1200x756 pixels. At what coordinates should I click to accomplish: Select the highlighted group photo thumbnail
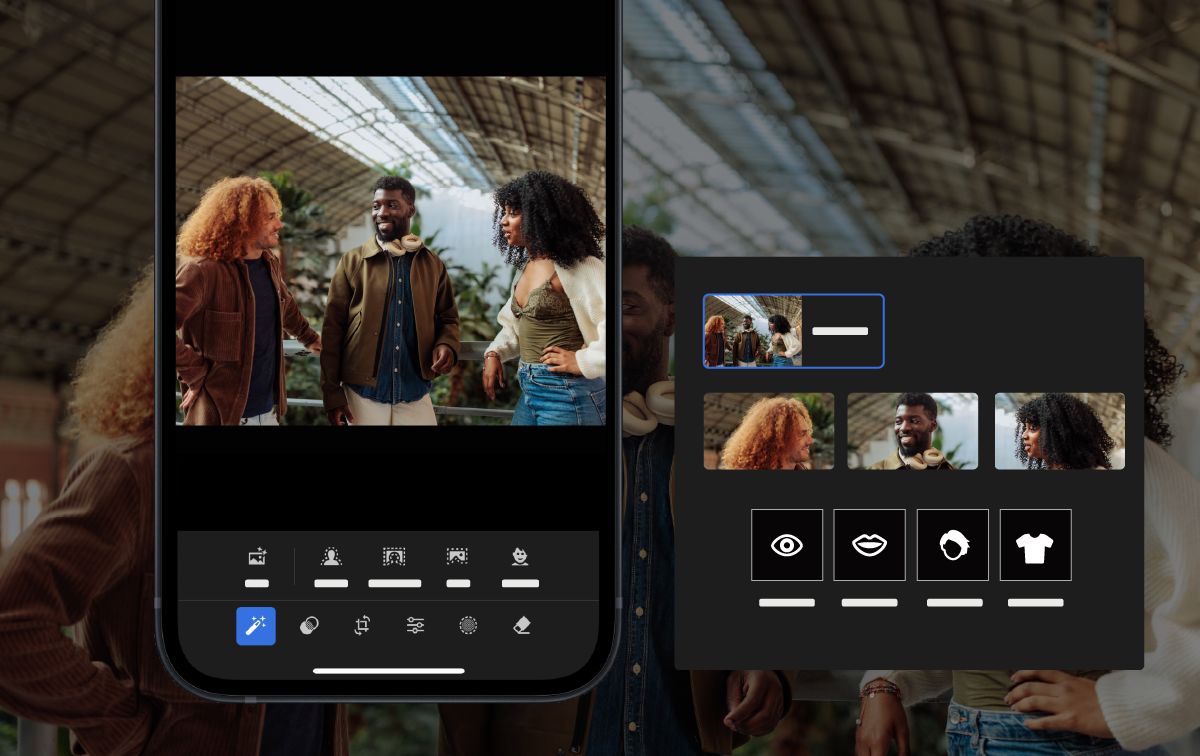click(x=794, y=331)
